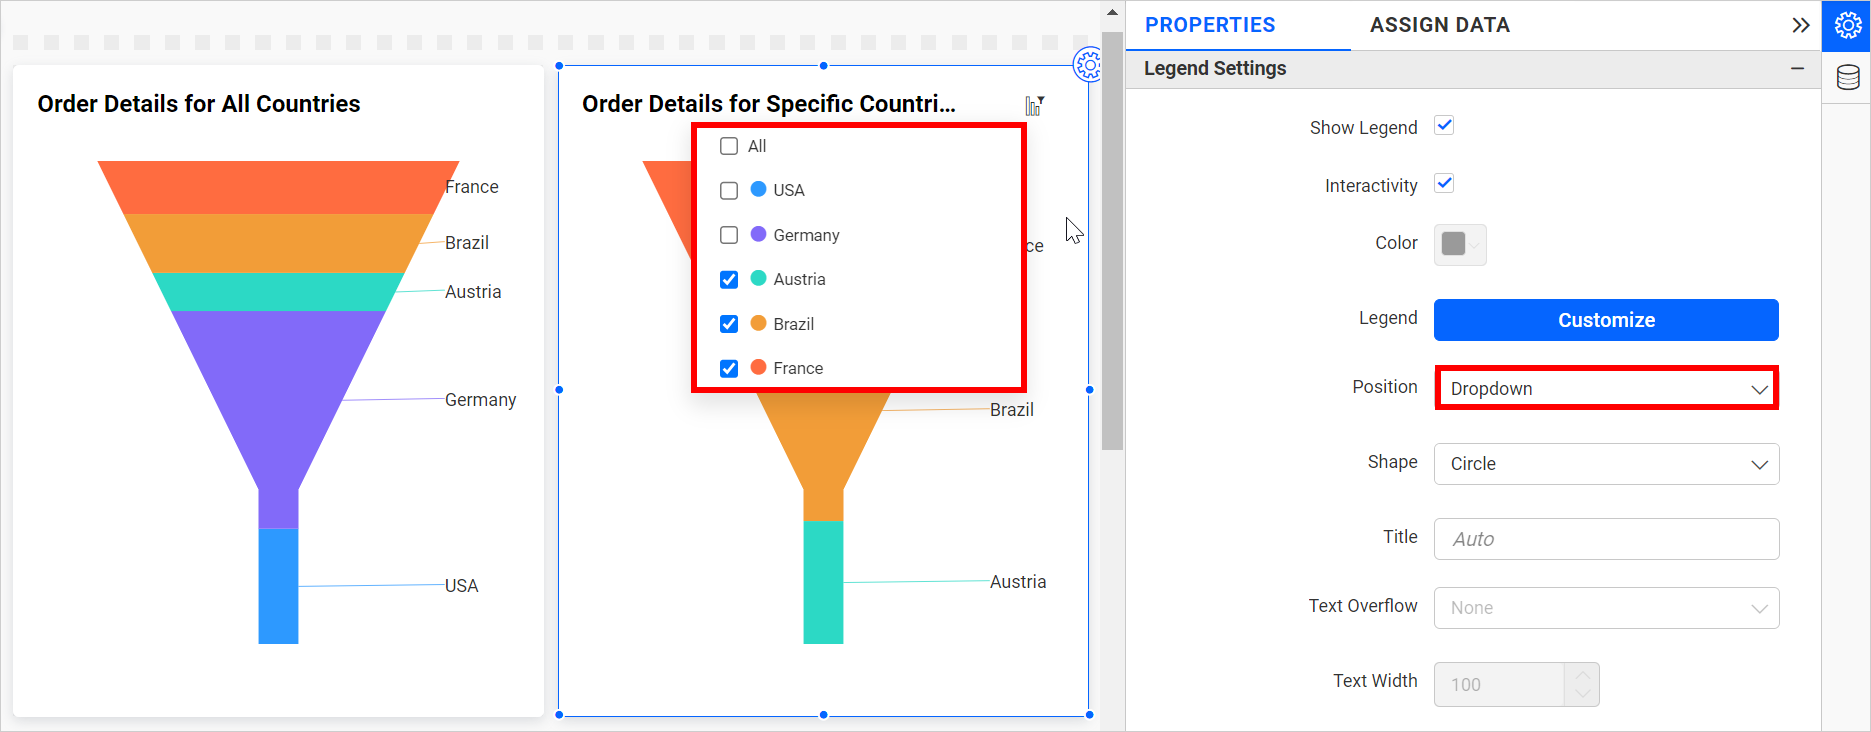Click the widget settings gear icon
The image size is (1871, 732).
[x=1086, y=65]
